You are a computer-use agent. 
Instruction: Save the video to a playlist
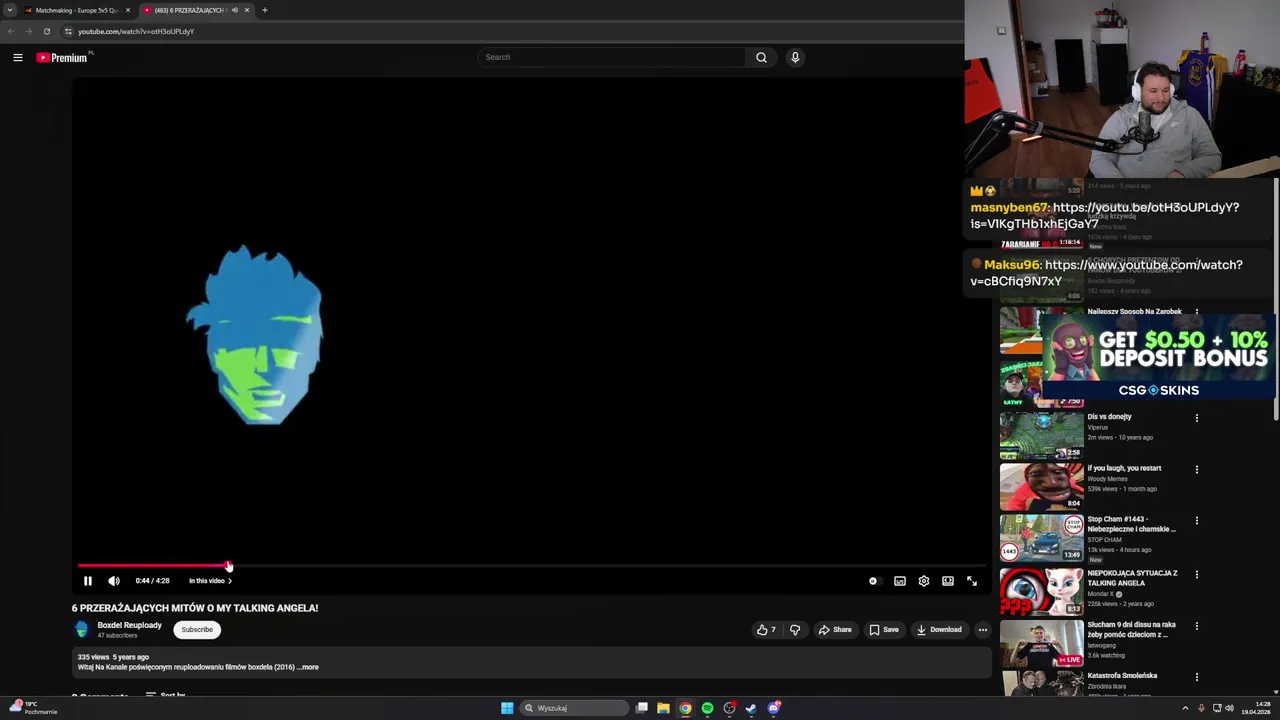click(884, 630)
